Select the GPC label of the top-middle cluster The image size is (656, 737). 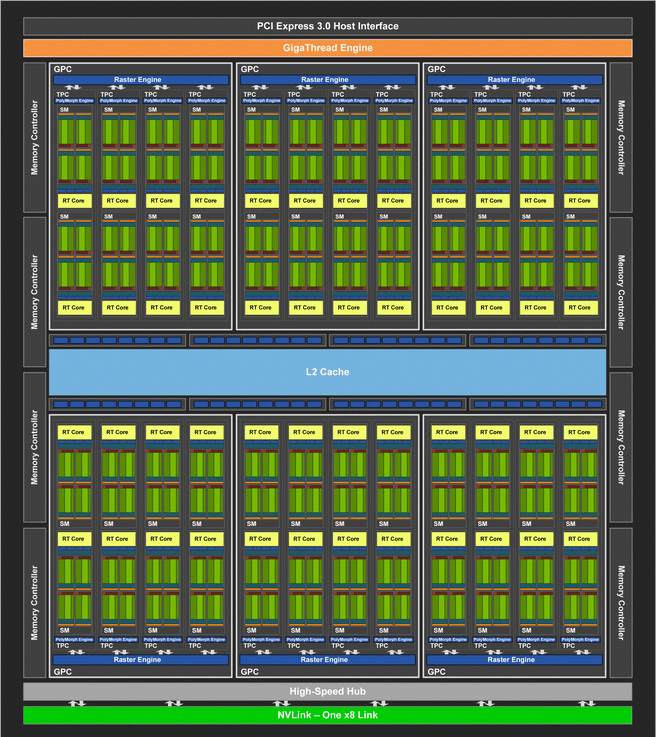(x=250, y=69)
